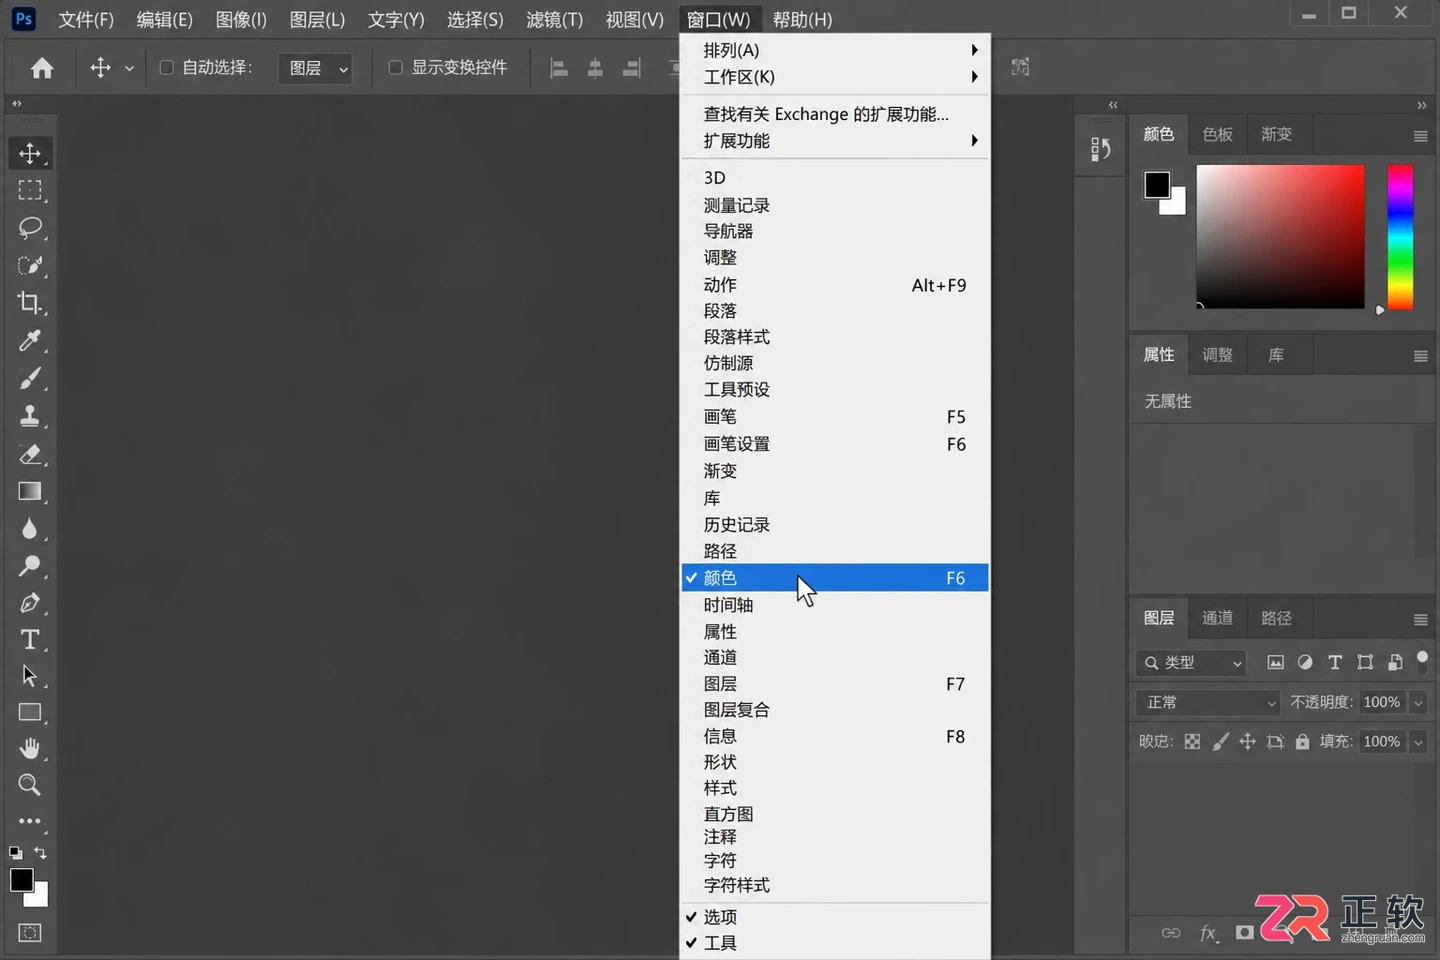Open the History panel collapsed icon
Viewport: 1440px width, 960px height.
(1101, 149)
